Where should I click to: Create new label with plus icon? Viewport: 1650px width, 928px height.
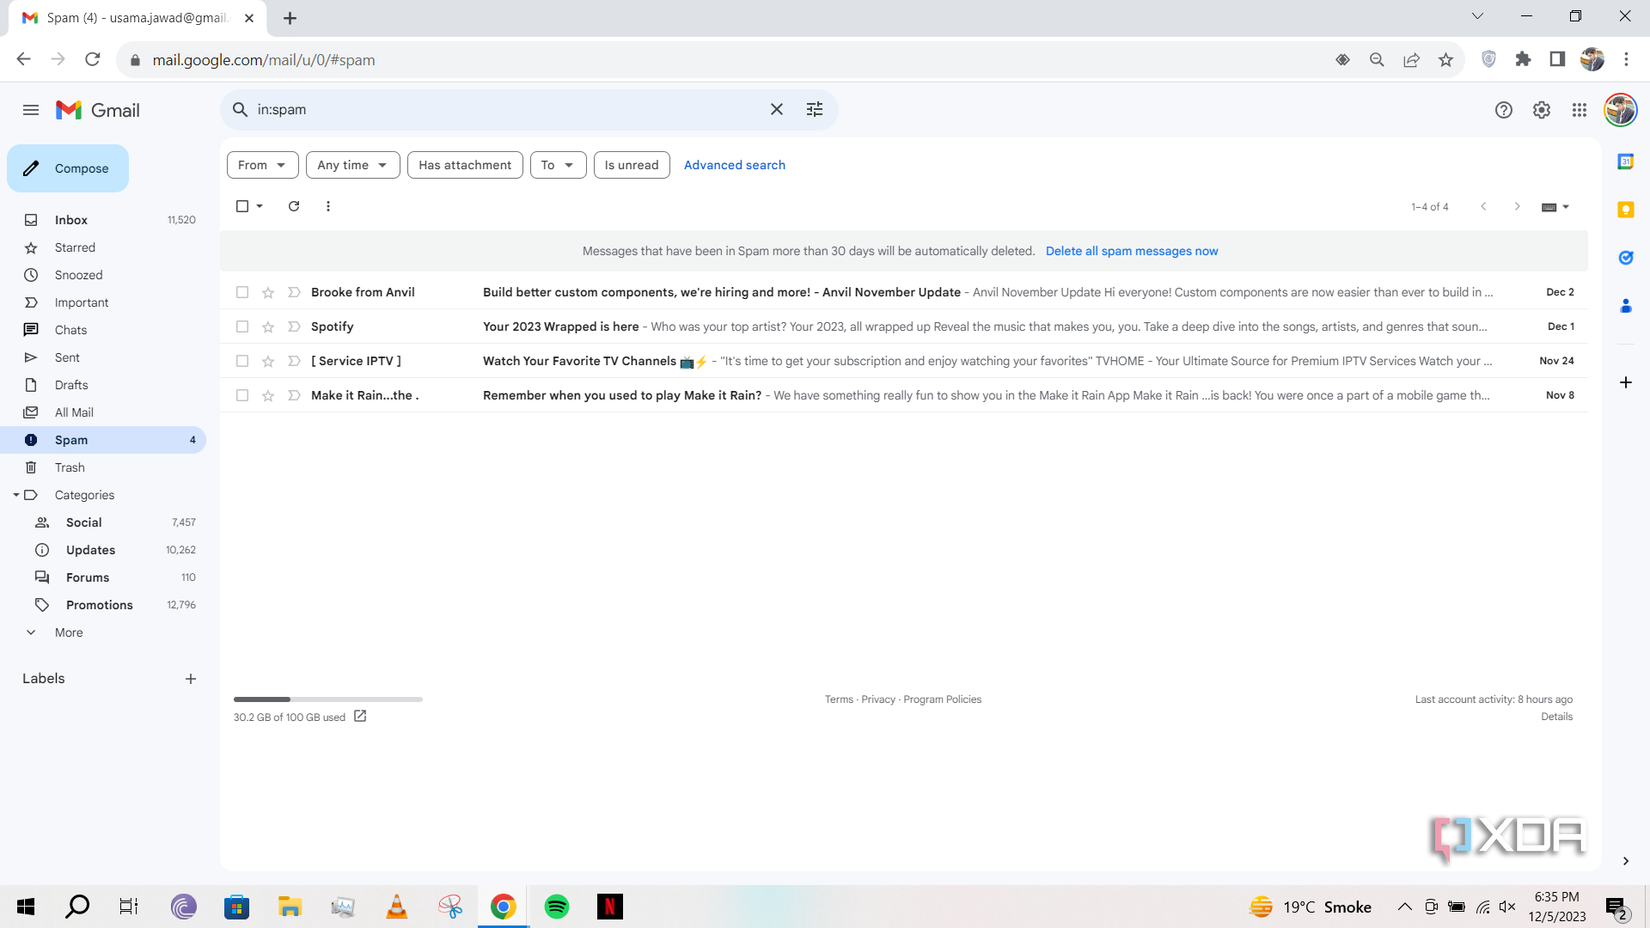[x=191, y=679]
